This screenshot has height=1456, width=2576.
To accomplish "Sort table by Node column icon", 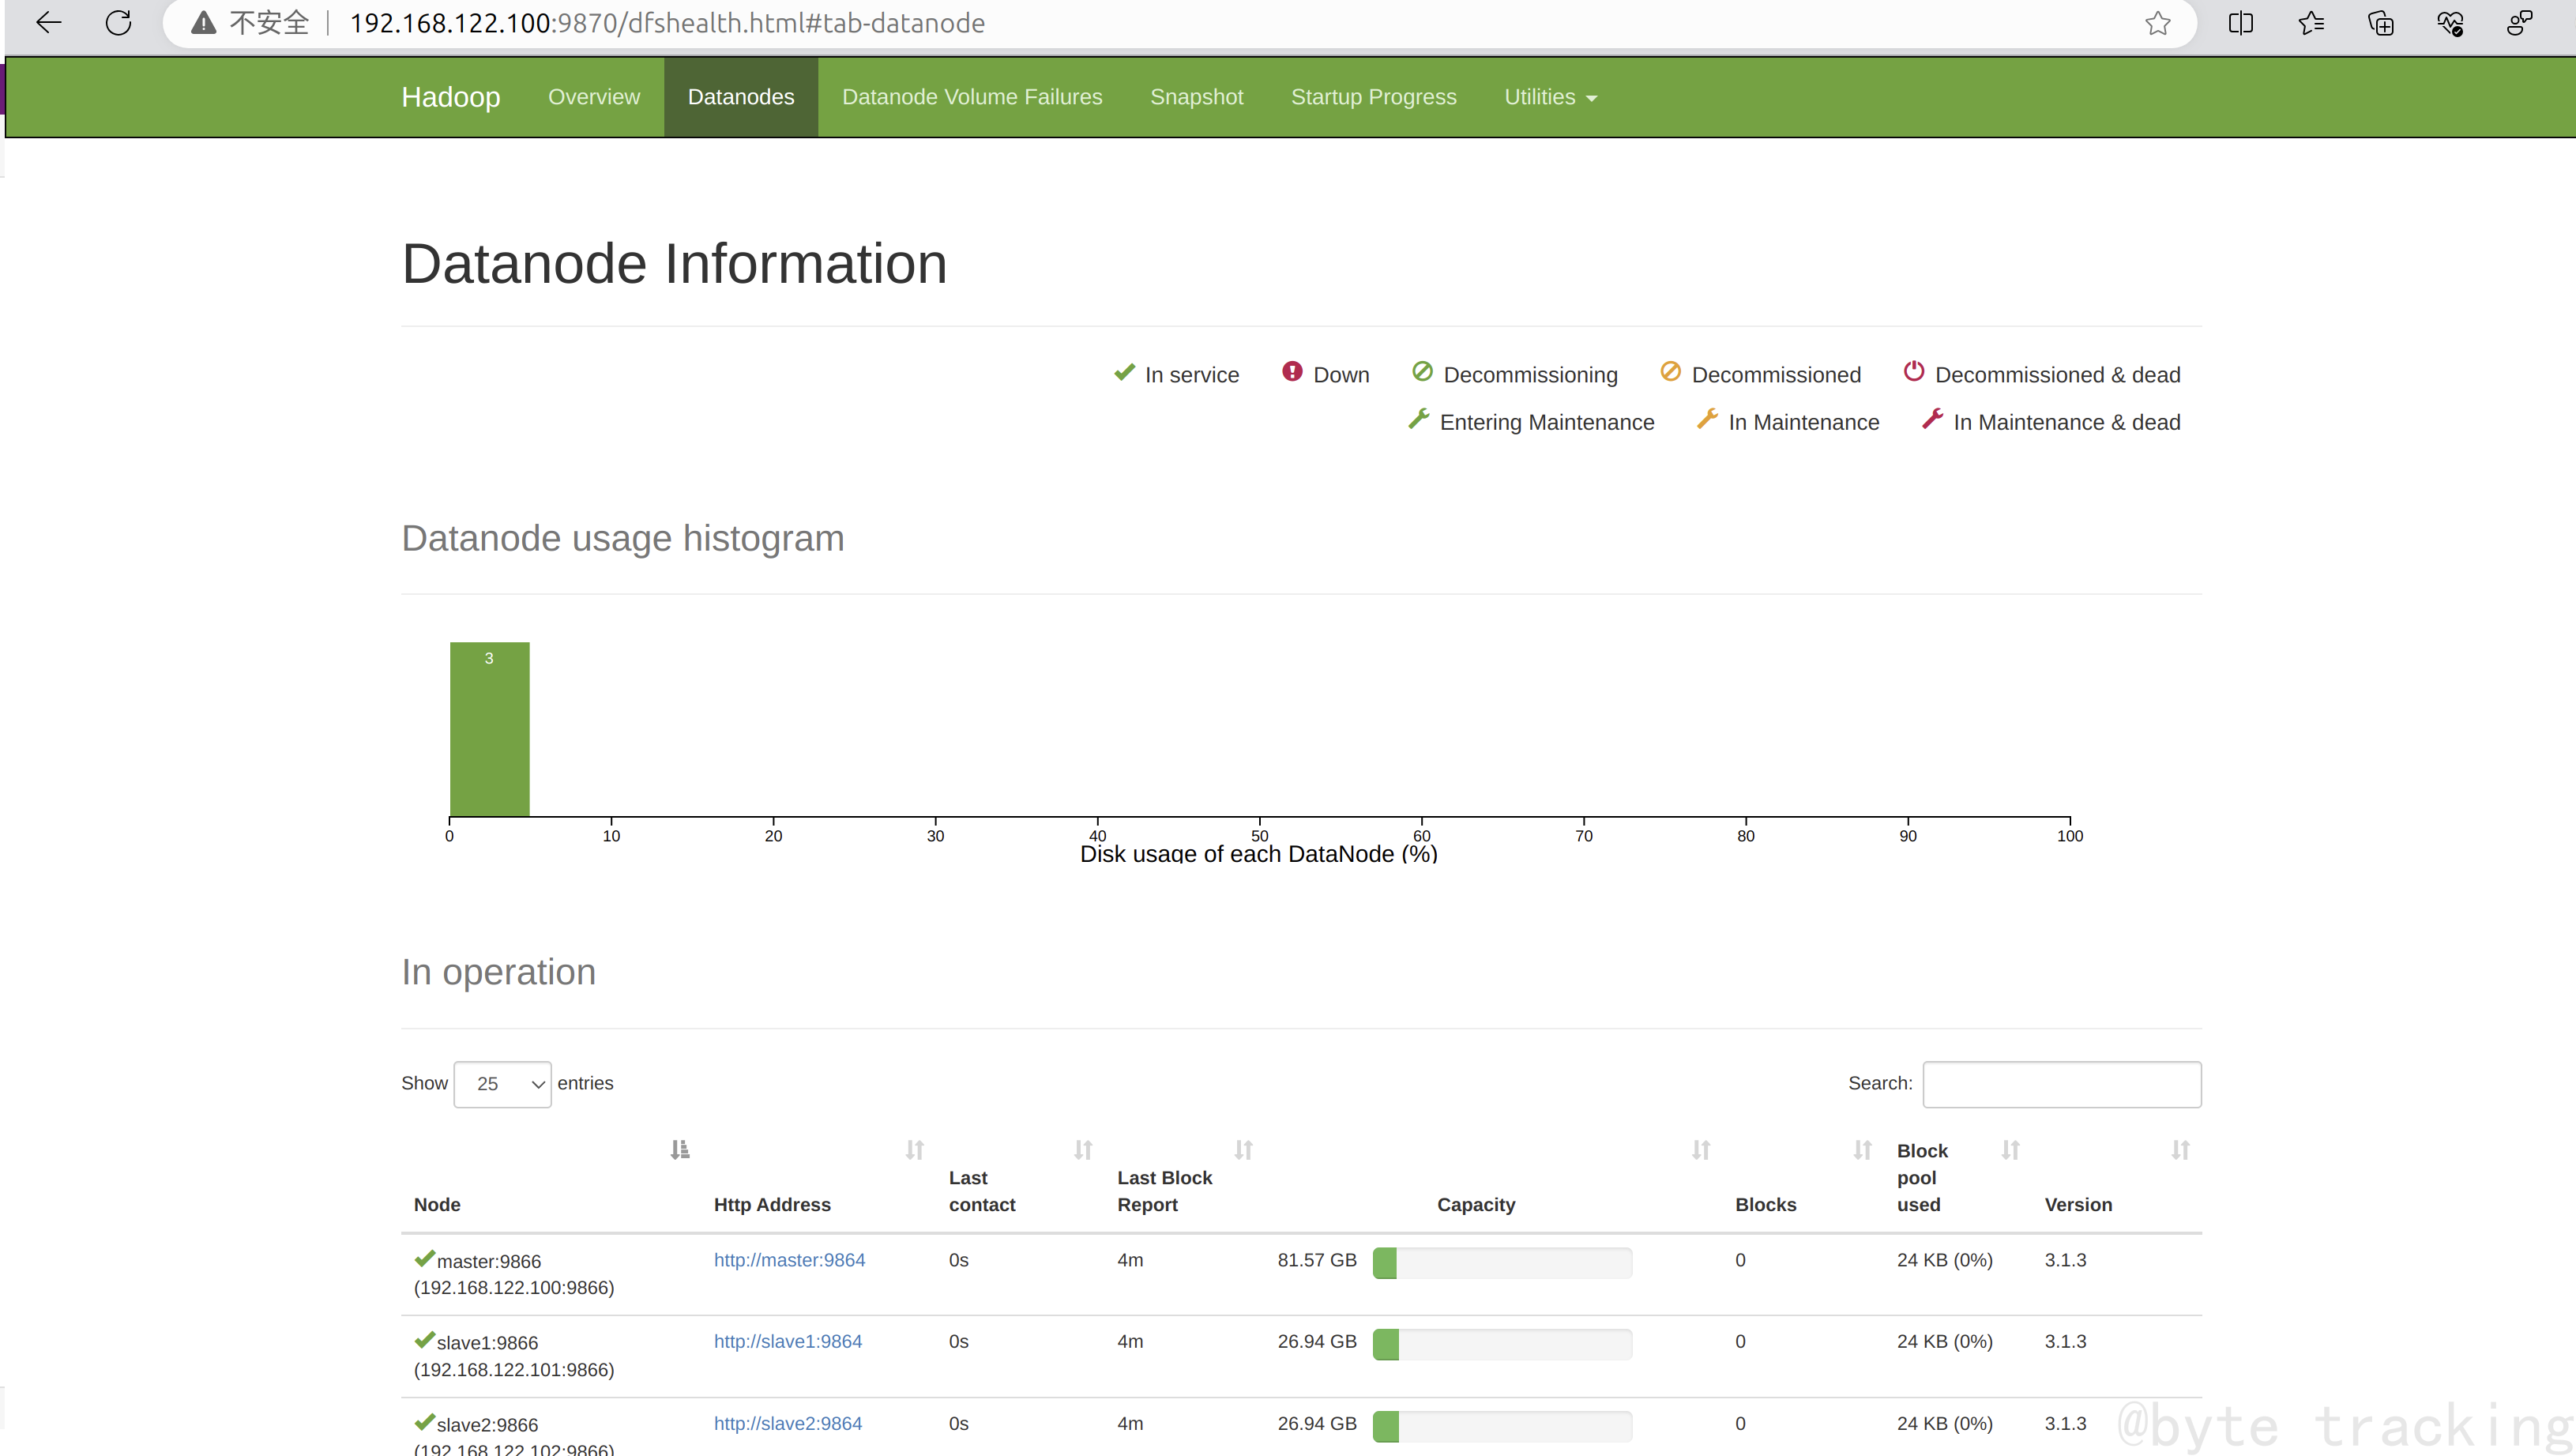I will [680, 1150].
